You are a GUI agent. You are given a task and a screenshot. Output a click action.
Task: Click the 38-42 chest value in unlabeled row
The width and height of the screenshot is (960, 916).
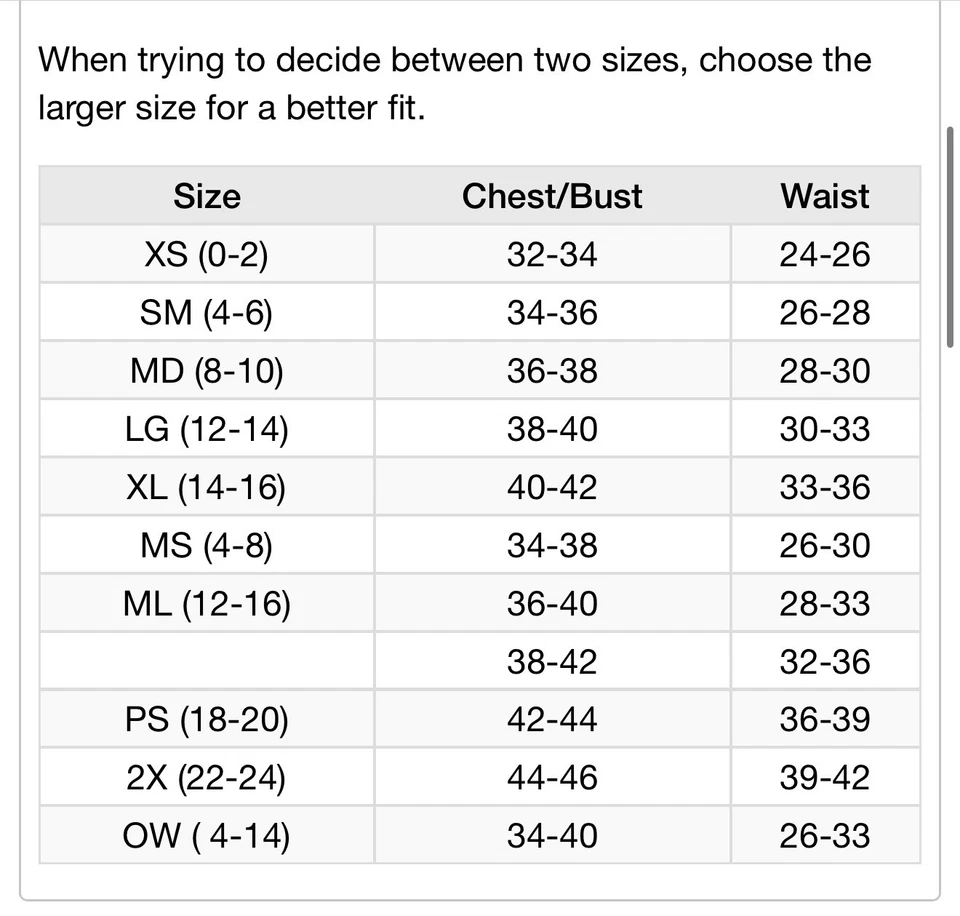click(552, 661)
